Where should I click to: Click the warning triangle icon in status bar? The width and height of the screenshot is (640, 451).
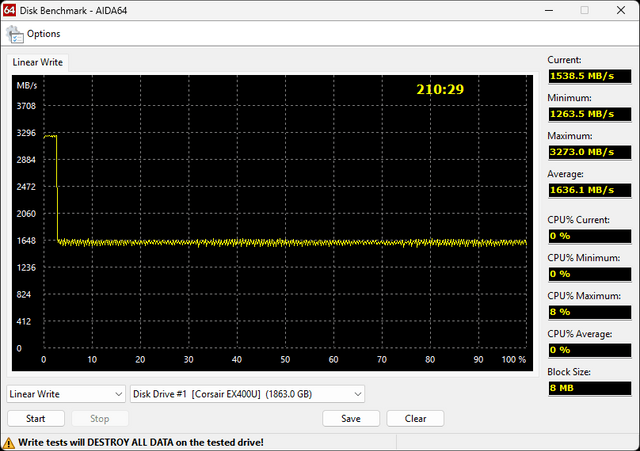click(8, 443)
